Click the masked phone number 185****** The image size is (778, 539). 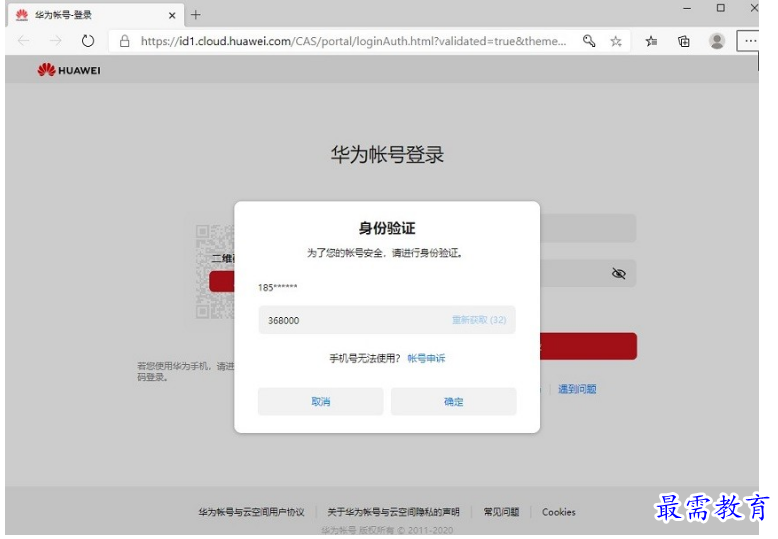click(277, 287)
